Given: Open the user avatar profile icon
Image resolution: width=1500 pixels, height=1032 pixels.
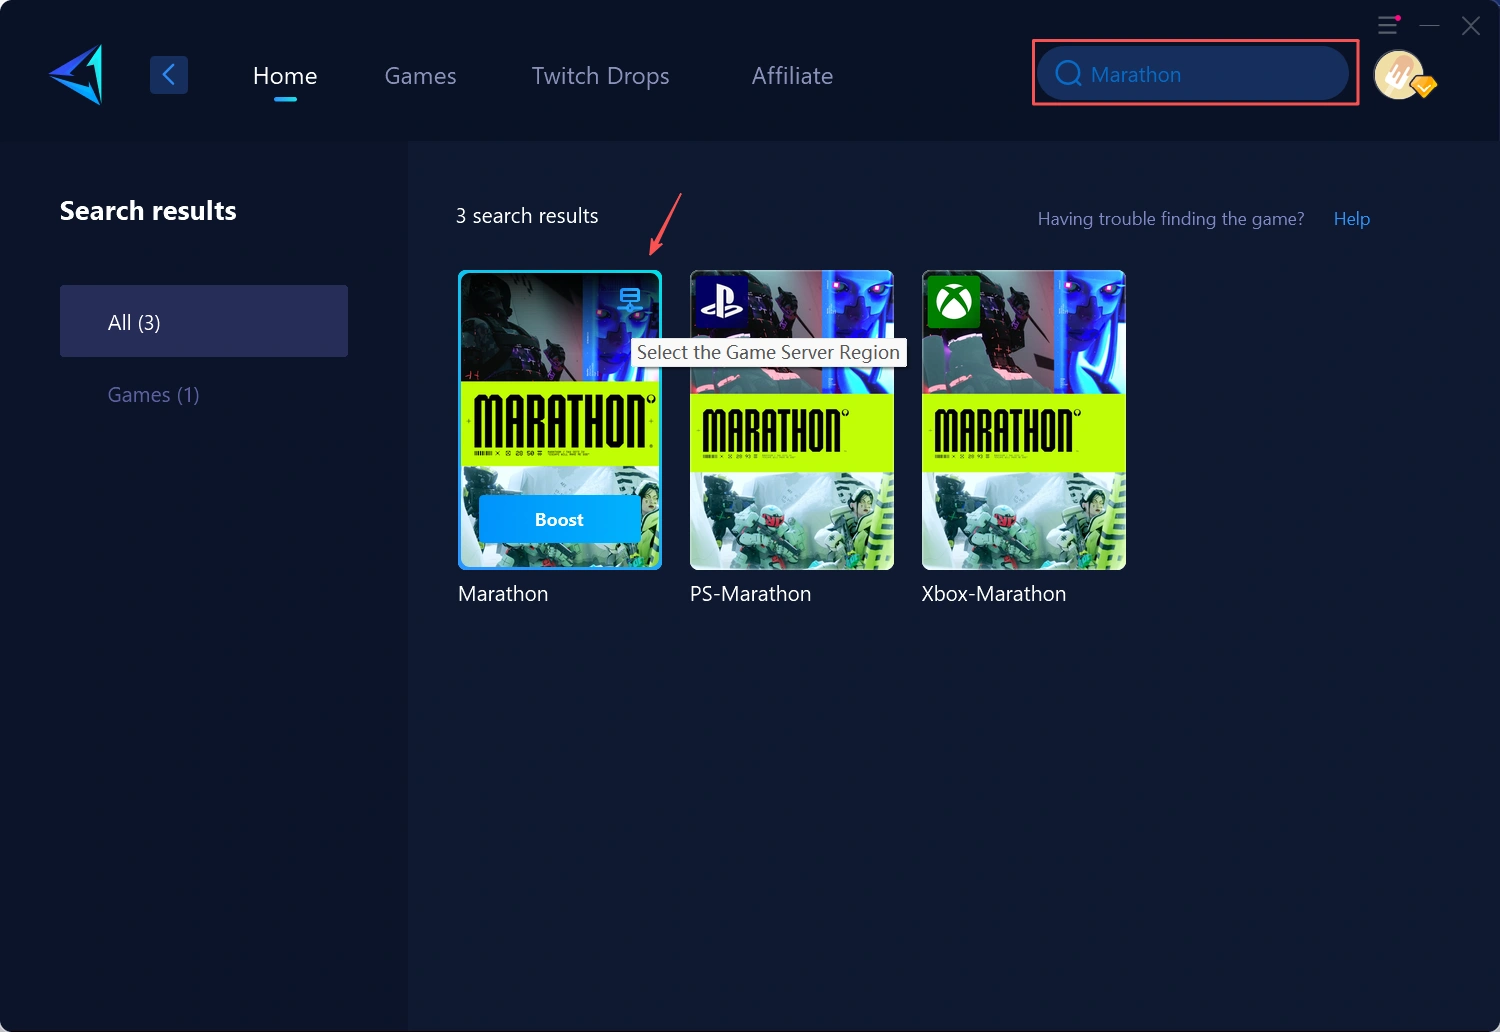Looking at the screenshot, I should point(1398,74).
